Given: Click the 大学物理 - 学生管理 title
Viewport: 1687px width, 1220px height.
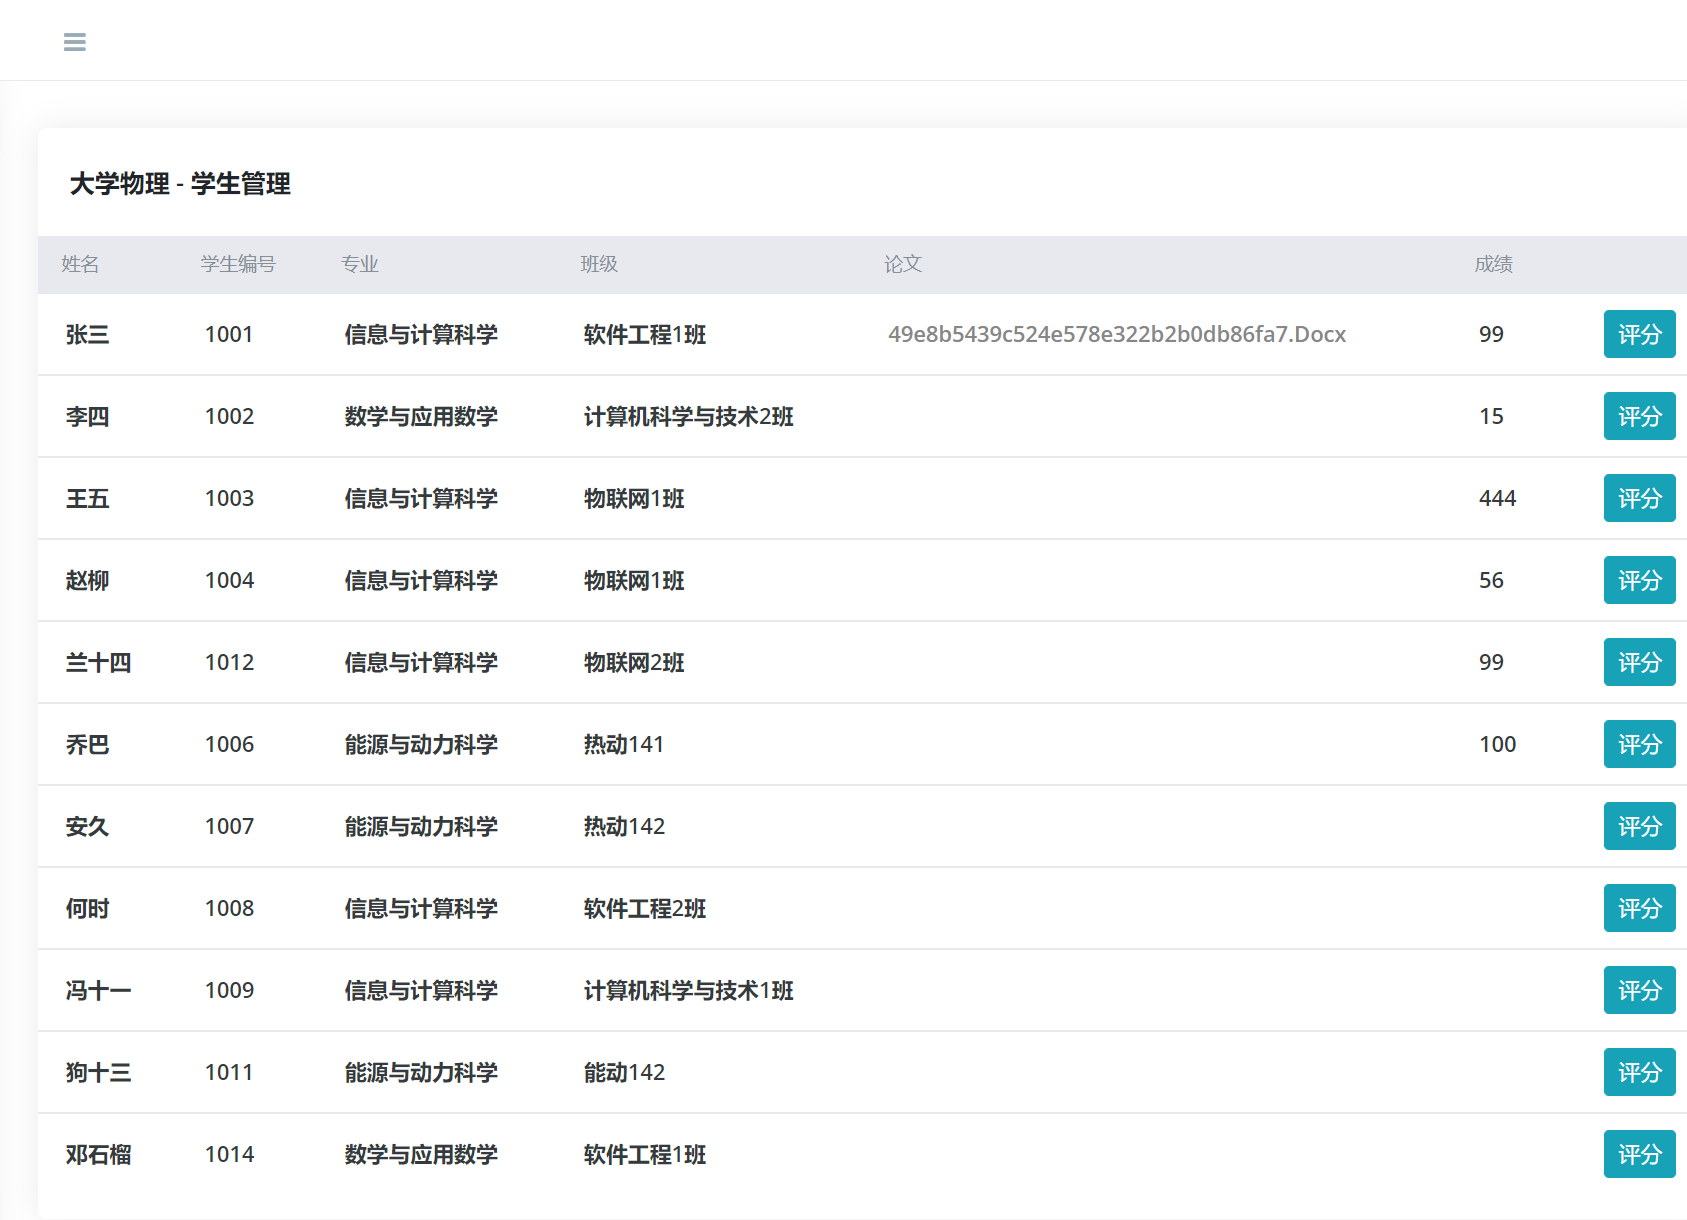Looking at the screenshot, I should [x=180, y=185].
